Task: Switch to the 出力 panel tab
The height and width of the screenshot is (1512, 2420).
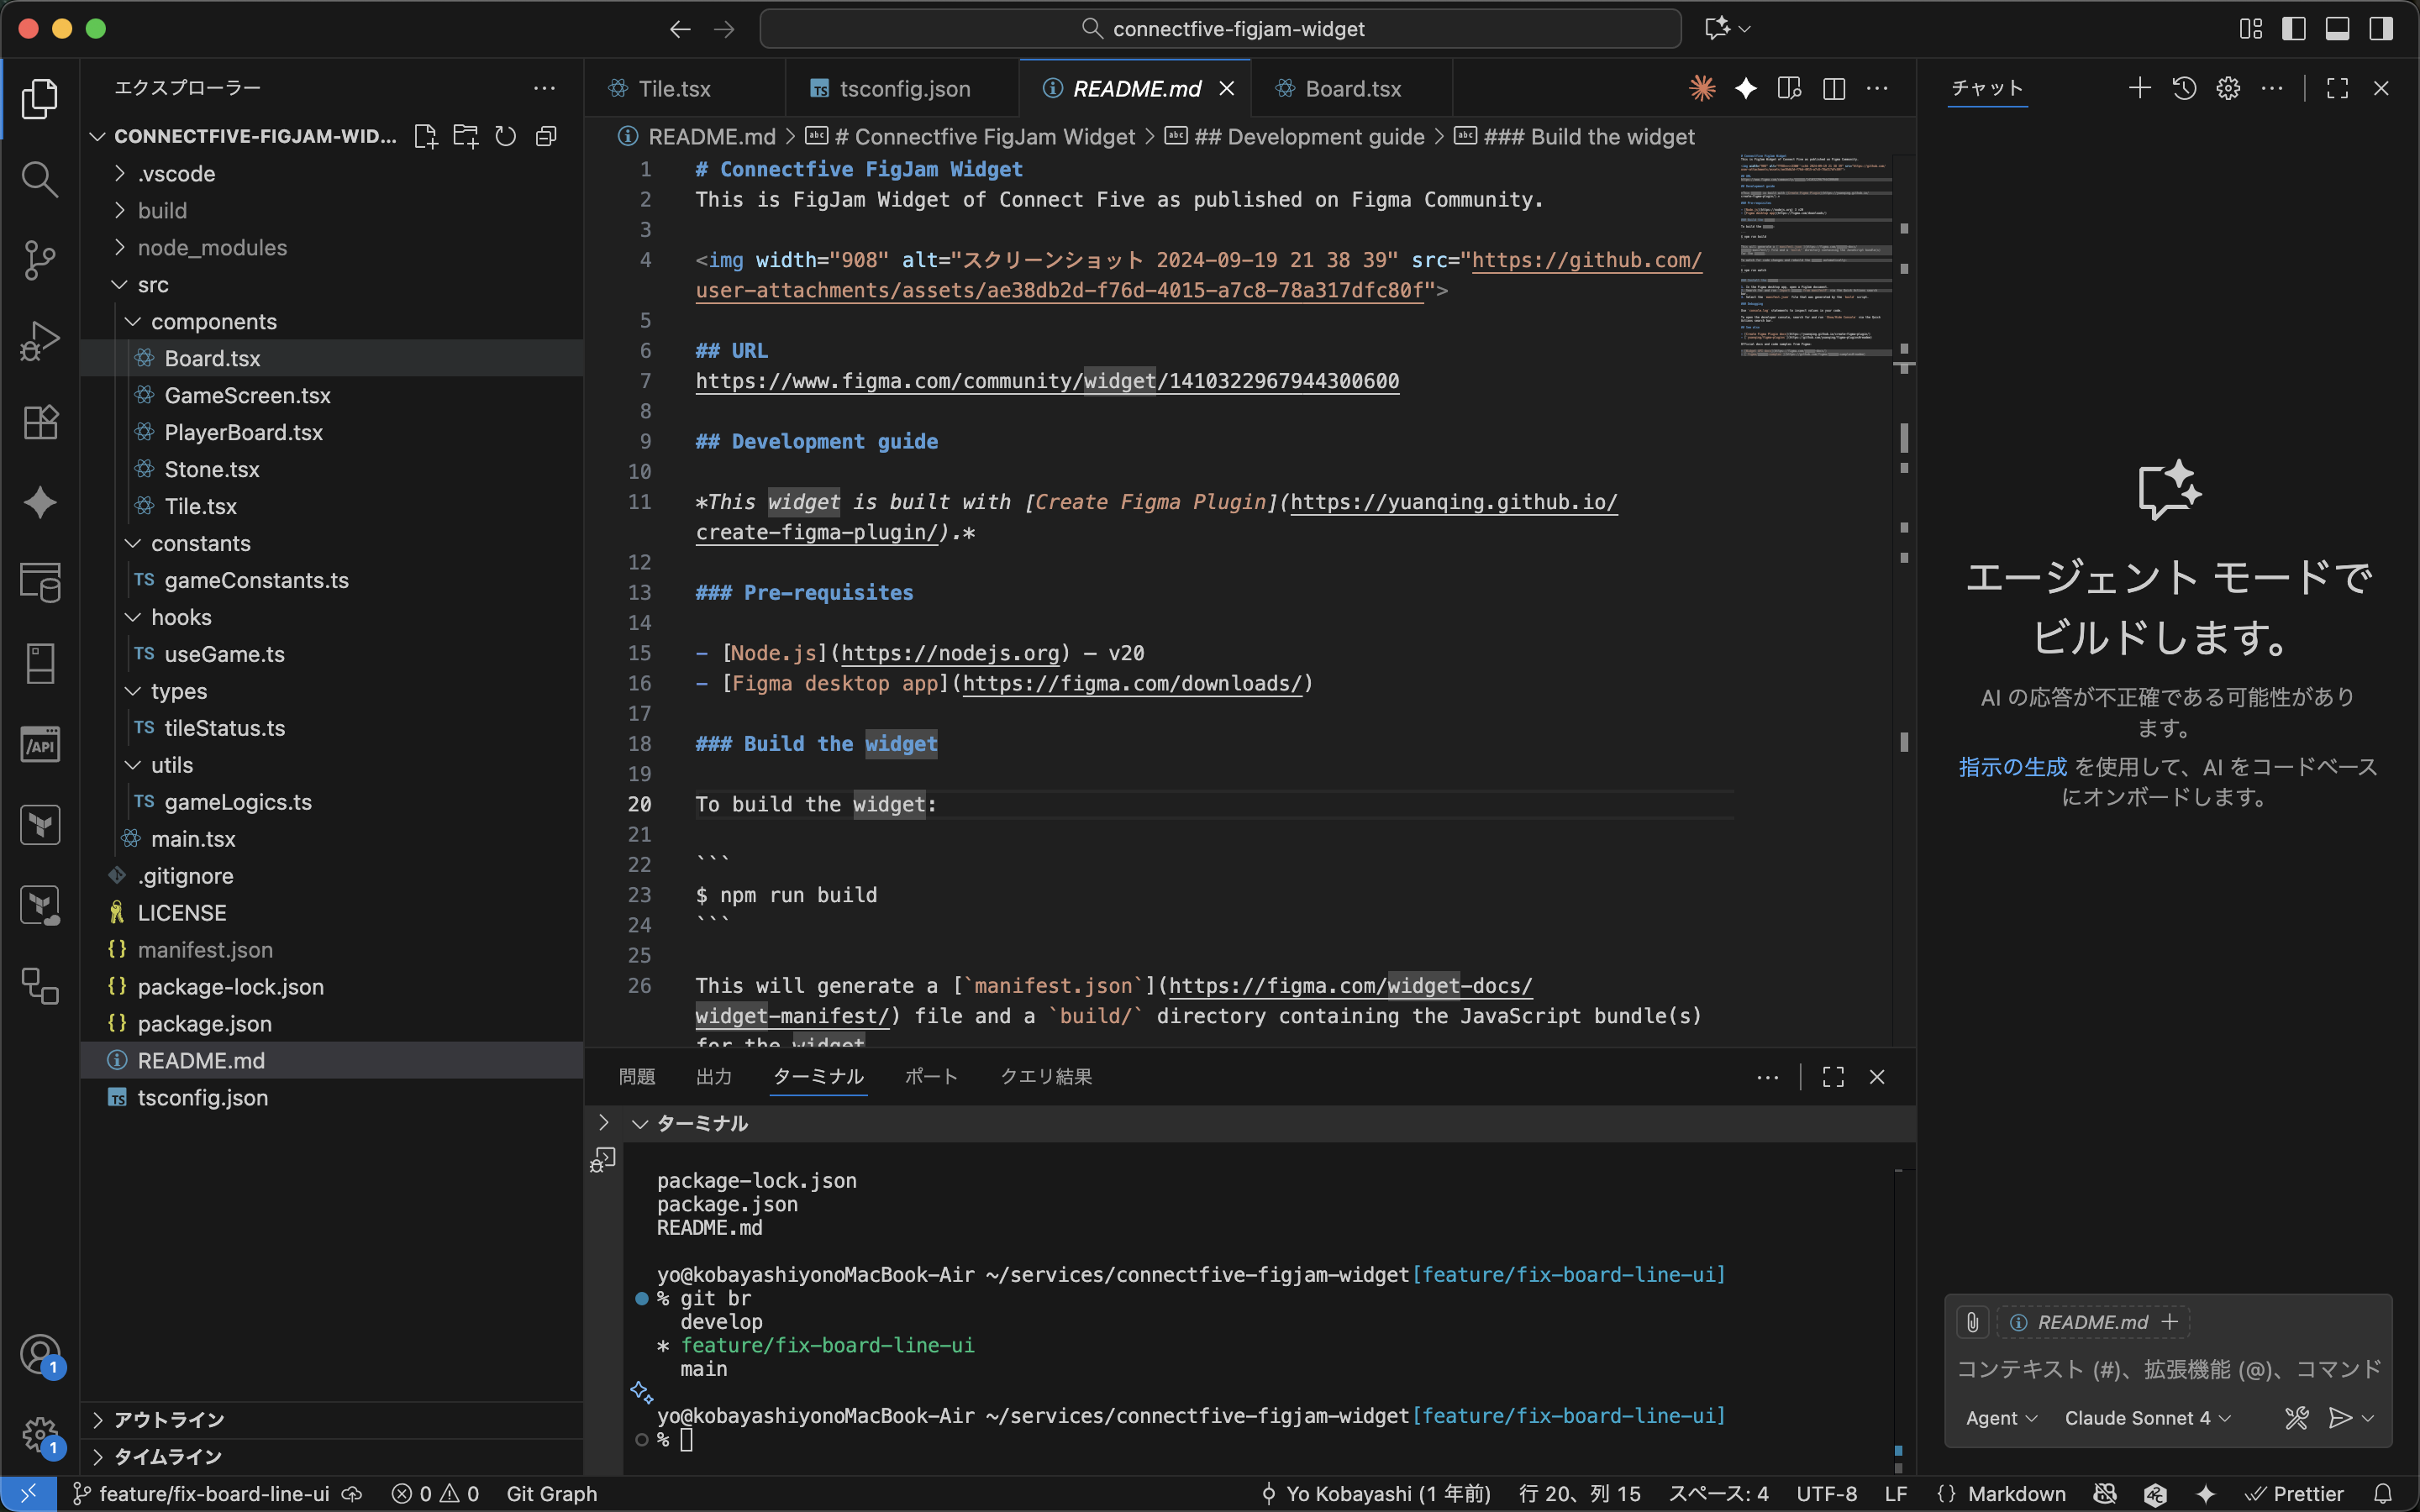Action: [713, 1077]
